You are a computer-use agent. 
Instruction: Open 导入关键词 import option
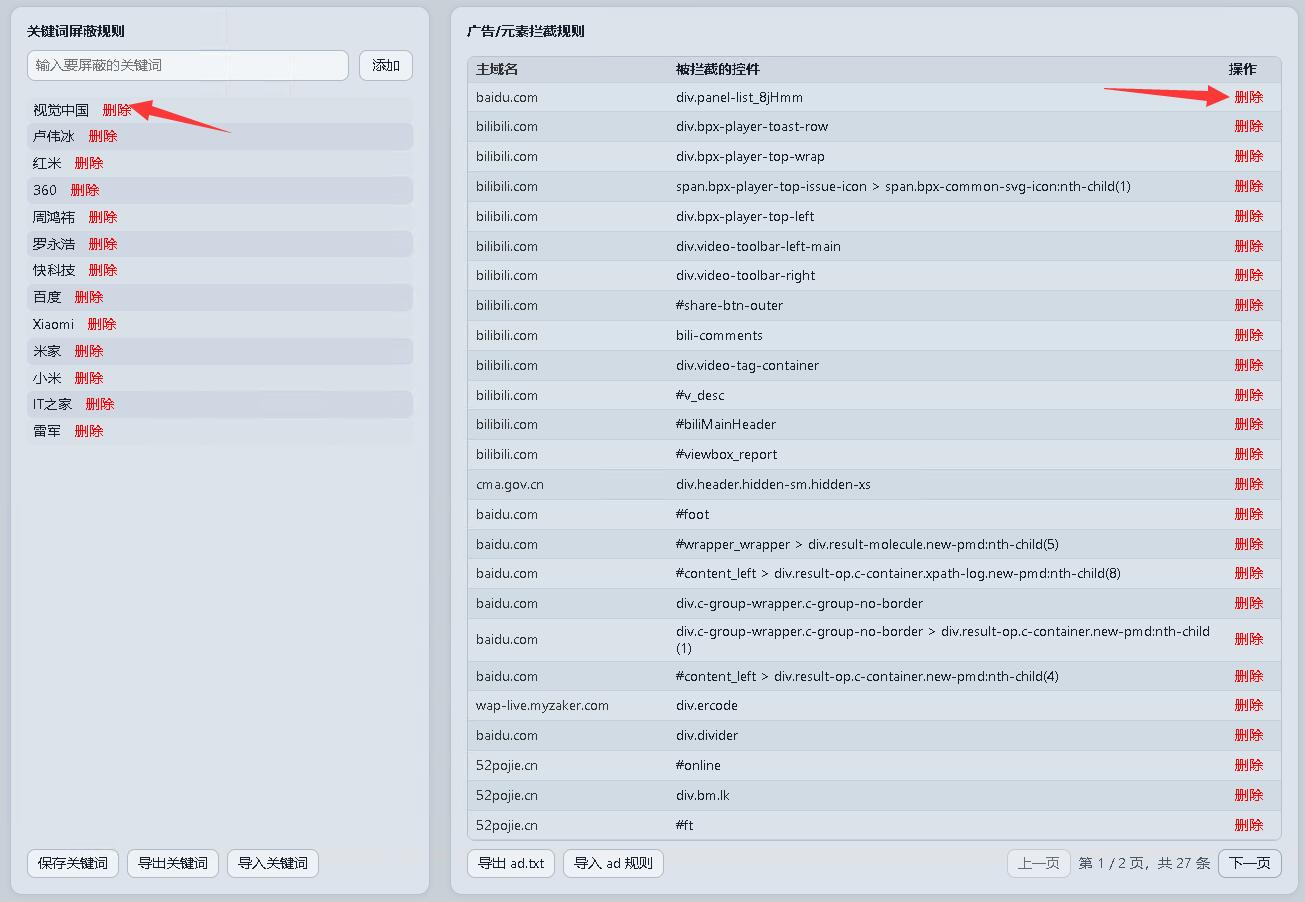pyautogui.click(x=273, y=863)
